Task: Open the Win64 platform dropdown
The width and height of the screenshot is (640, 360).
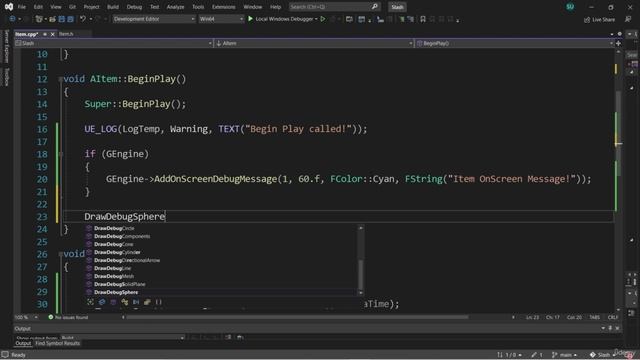Action: coord(221,19)
